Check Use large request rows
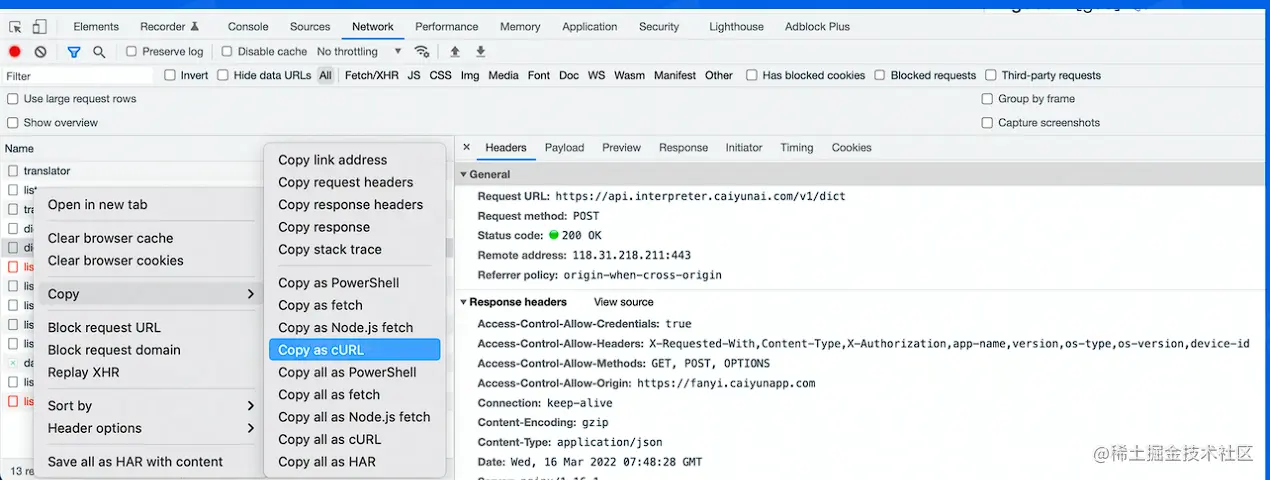This screenshot has width=1270, height=480. click(13, 99)
